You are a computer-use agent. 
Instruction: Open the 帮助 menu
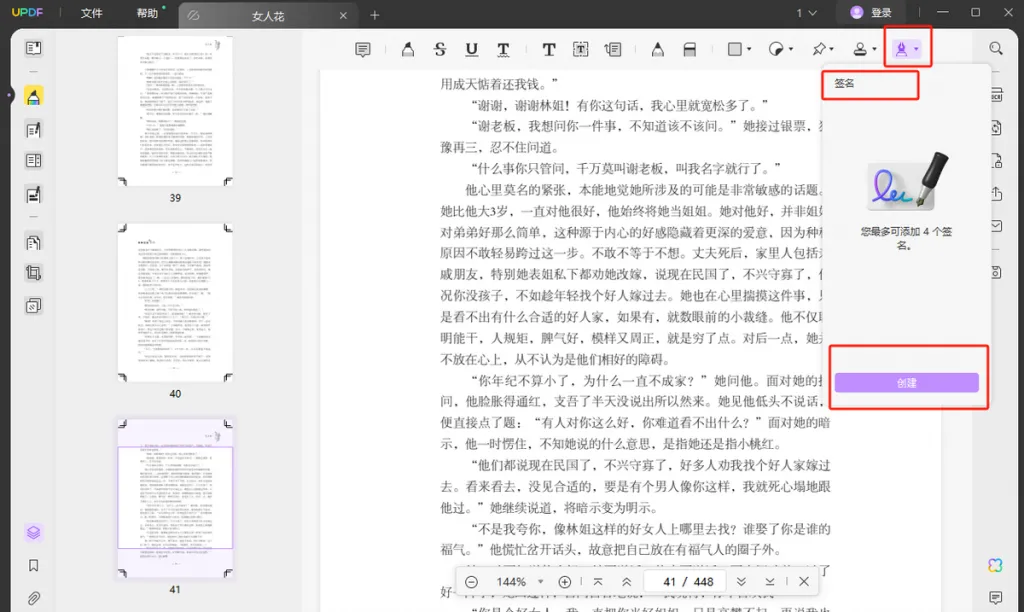pos(148,13)
